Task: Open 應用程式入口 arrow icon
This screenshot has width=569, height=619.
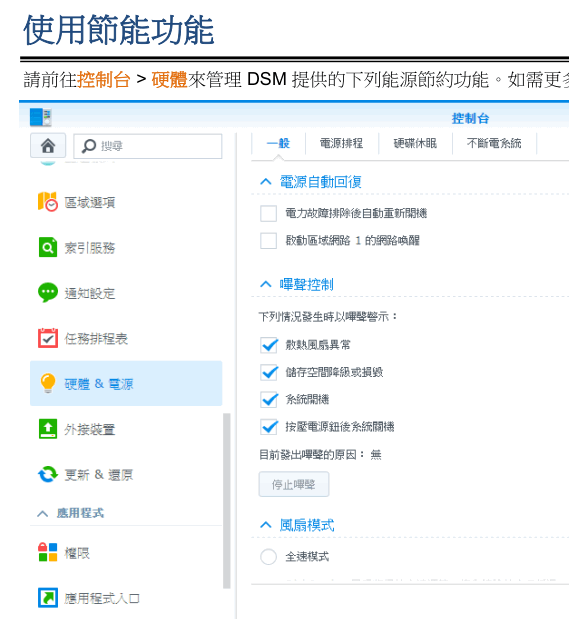Action: click(48, 598)
